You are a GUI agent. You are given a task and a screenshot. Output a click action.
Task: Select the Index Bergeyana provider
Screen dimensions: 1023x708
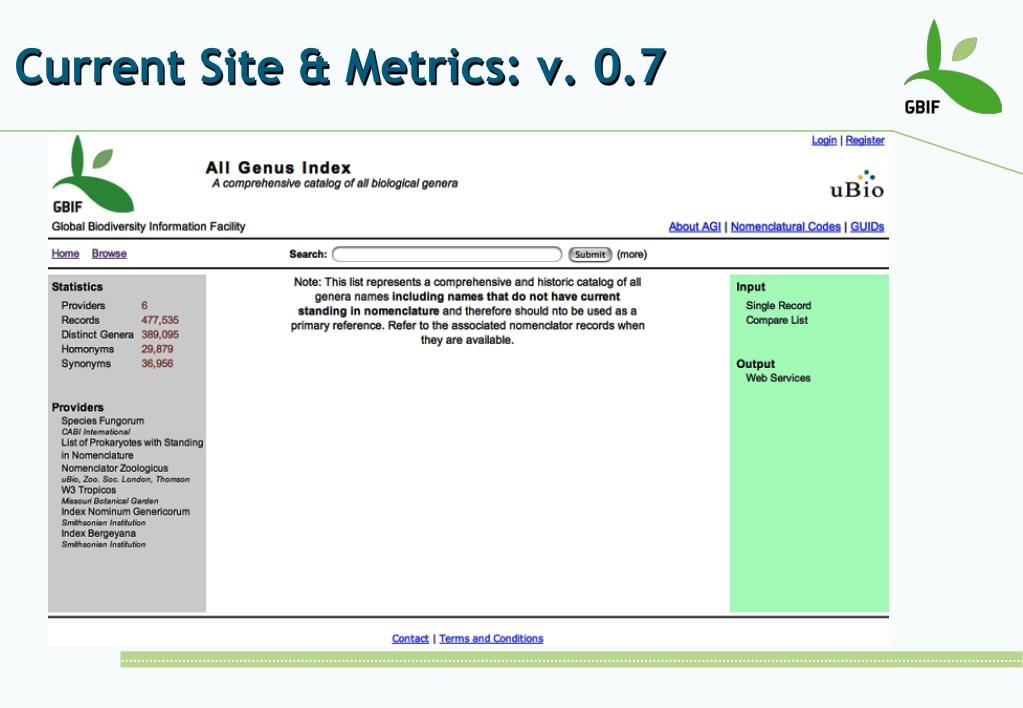coord(99,533)
